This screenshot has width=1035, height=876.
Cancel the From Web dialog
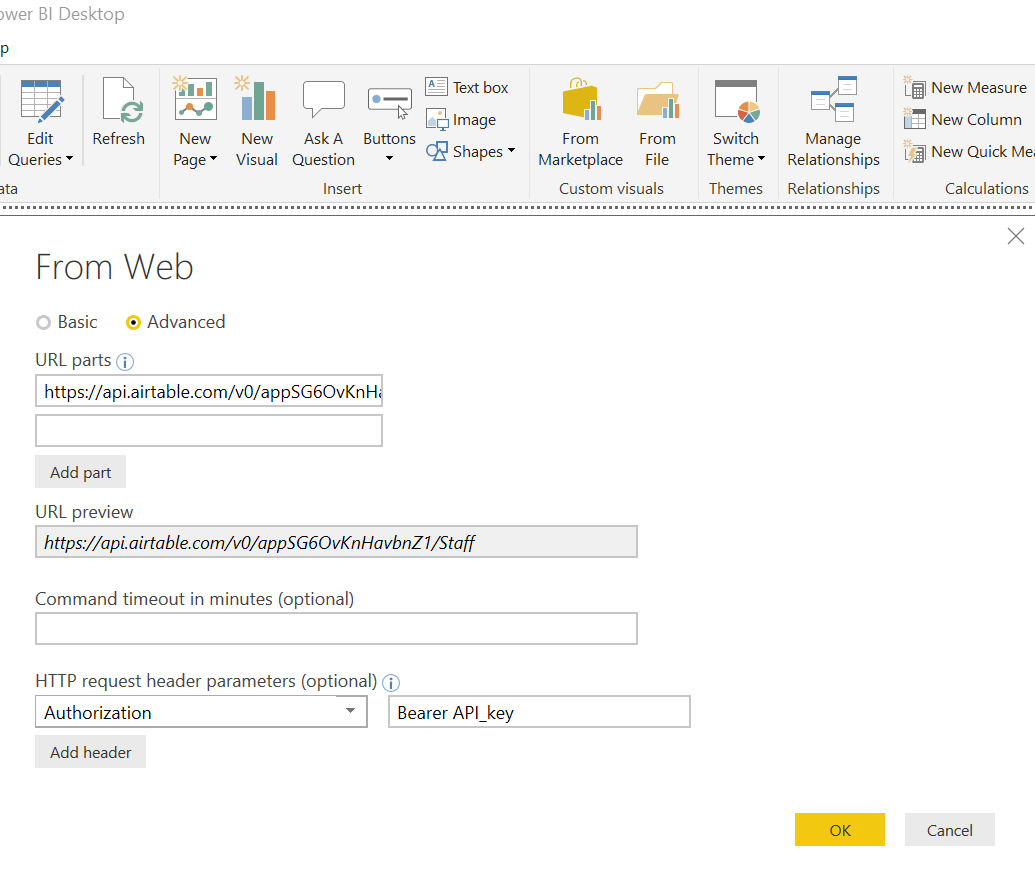pos(950,830)
